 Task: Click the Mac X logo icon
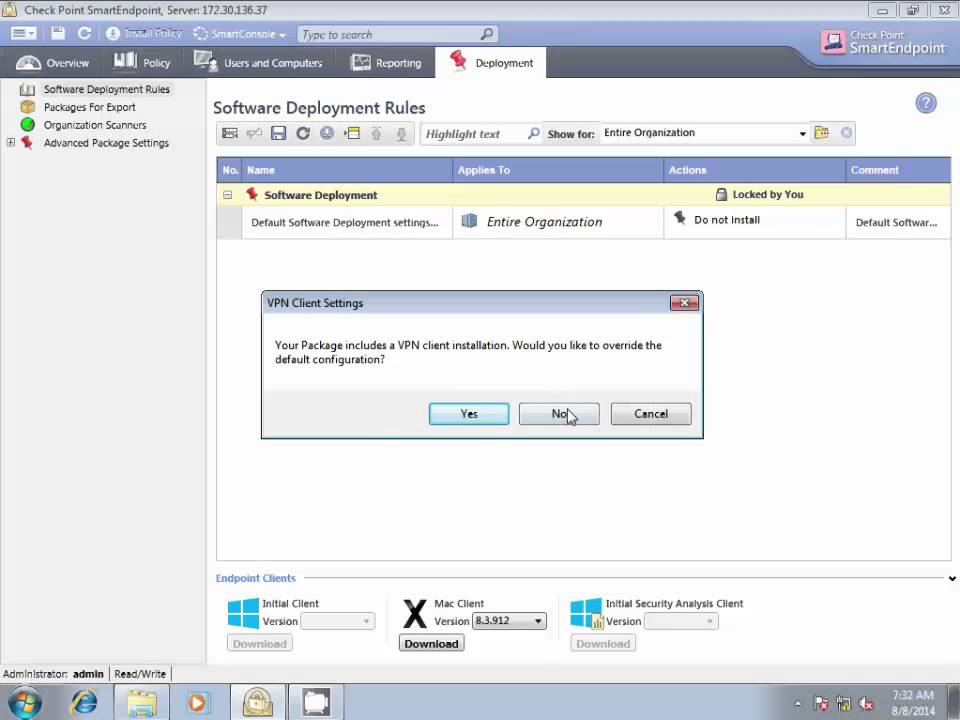(414, 613)
